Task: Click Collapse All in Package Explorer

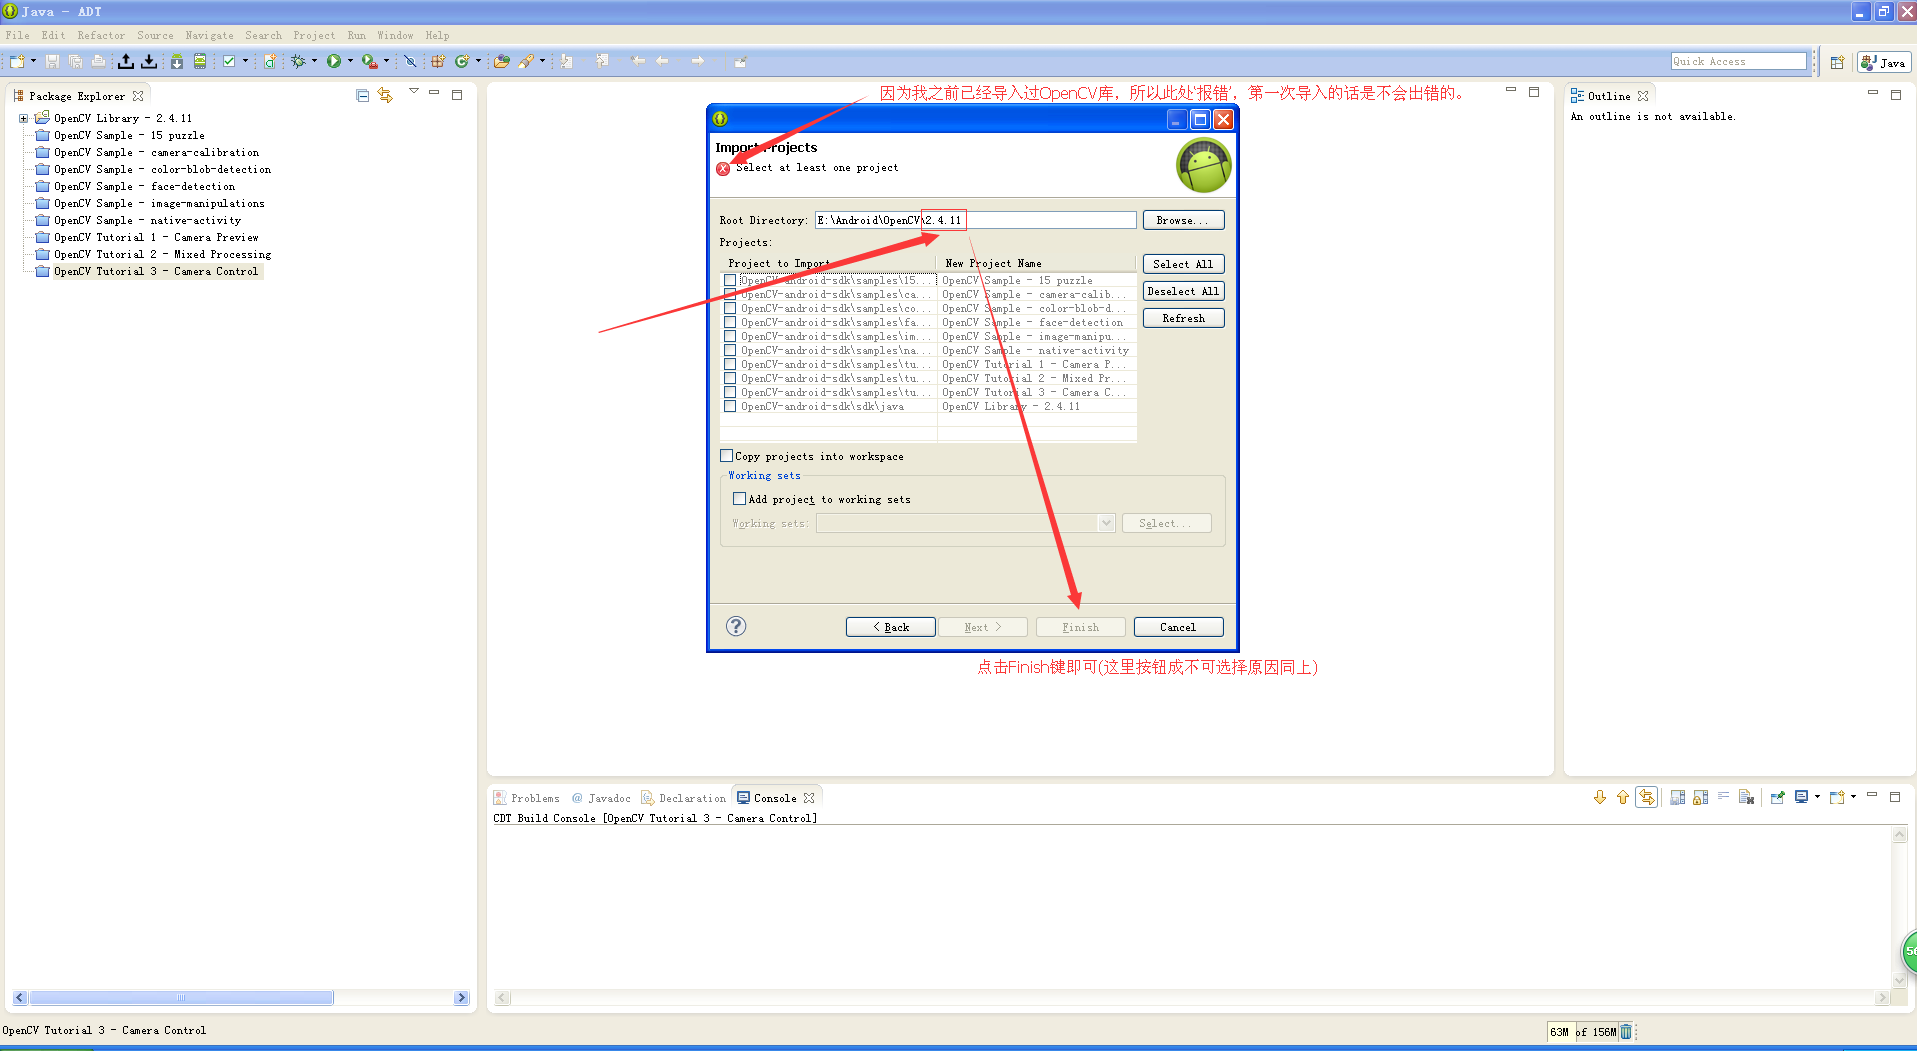Action: click(x=362, y=95)
